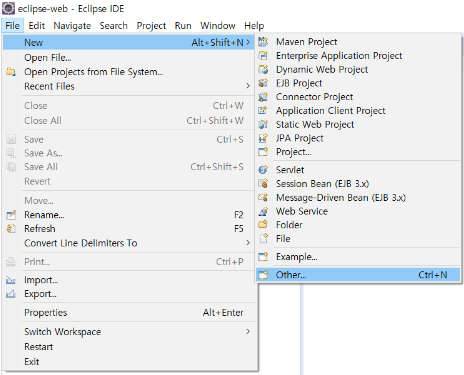Click the EJB Project icon
Screen dimensions: 464x375
(263, 83)
